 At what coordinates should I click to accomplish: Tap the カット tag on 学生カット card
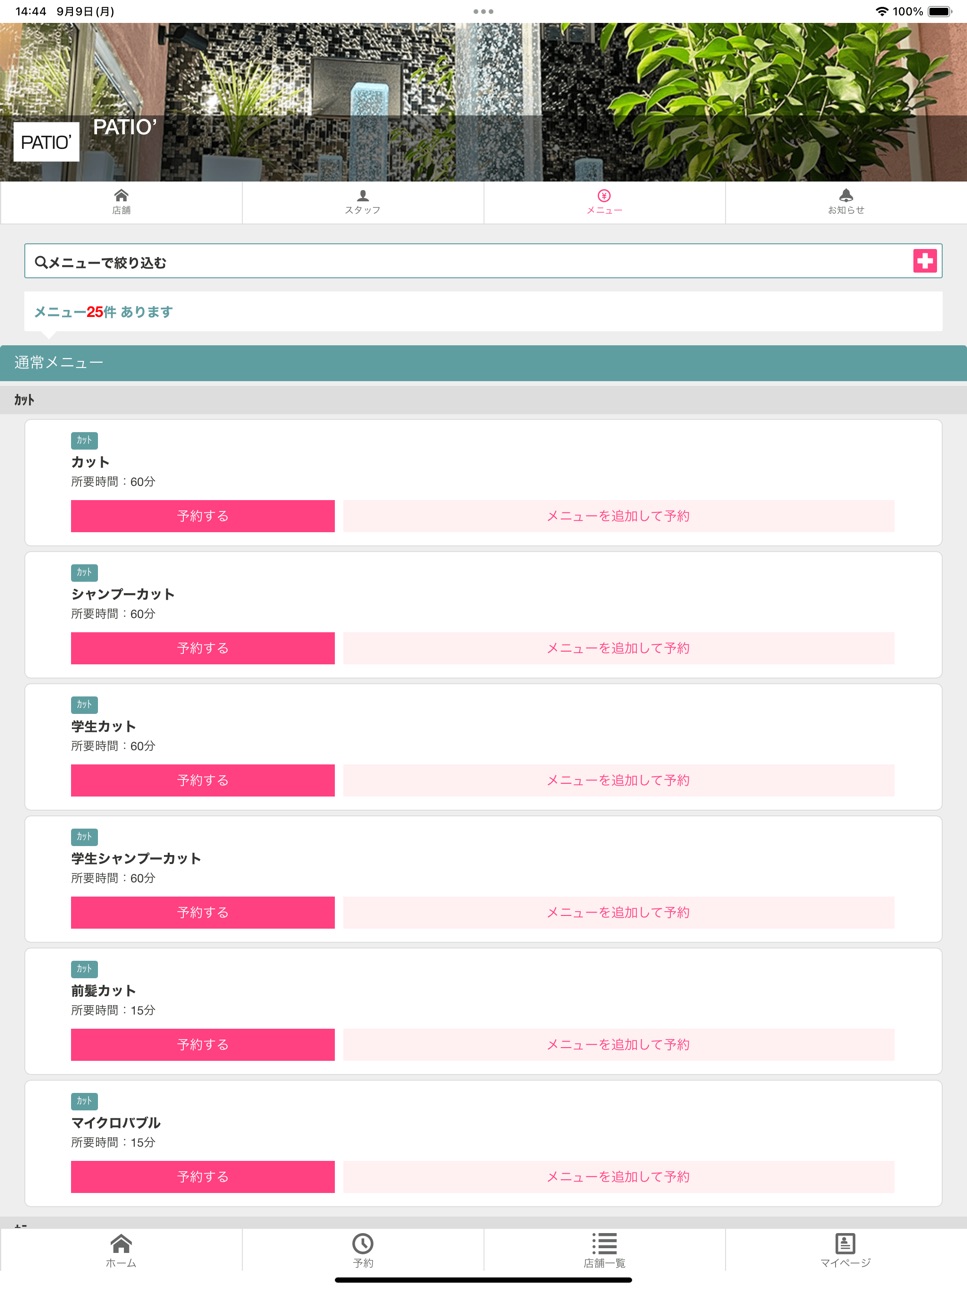point(84,704)
